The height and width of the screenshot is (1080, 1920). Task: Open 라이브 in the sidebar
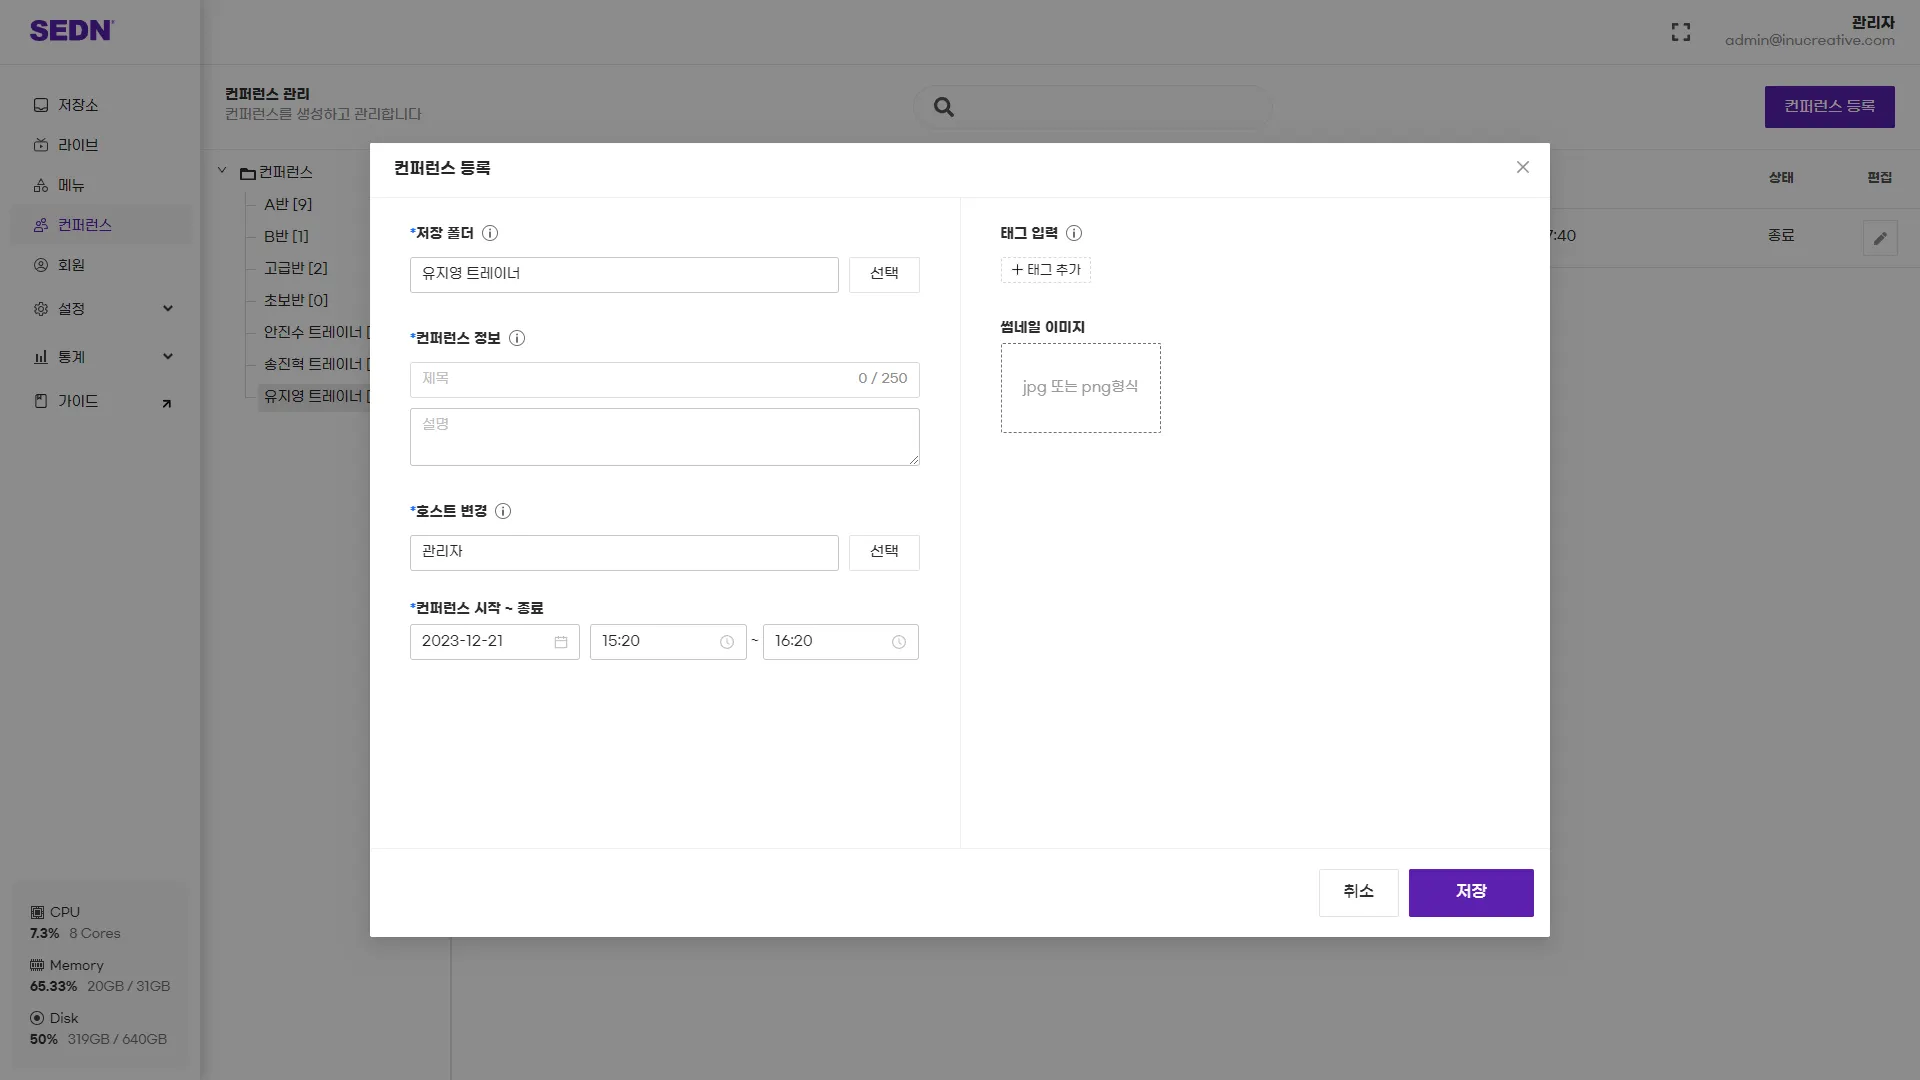point(78,145)
